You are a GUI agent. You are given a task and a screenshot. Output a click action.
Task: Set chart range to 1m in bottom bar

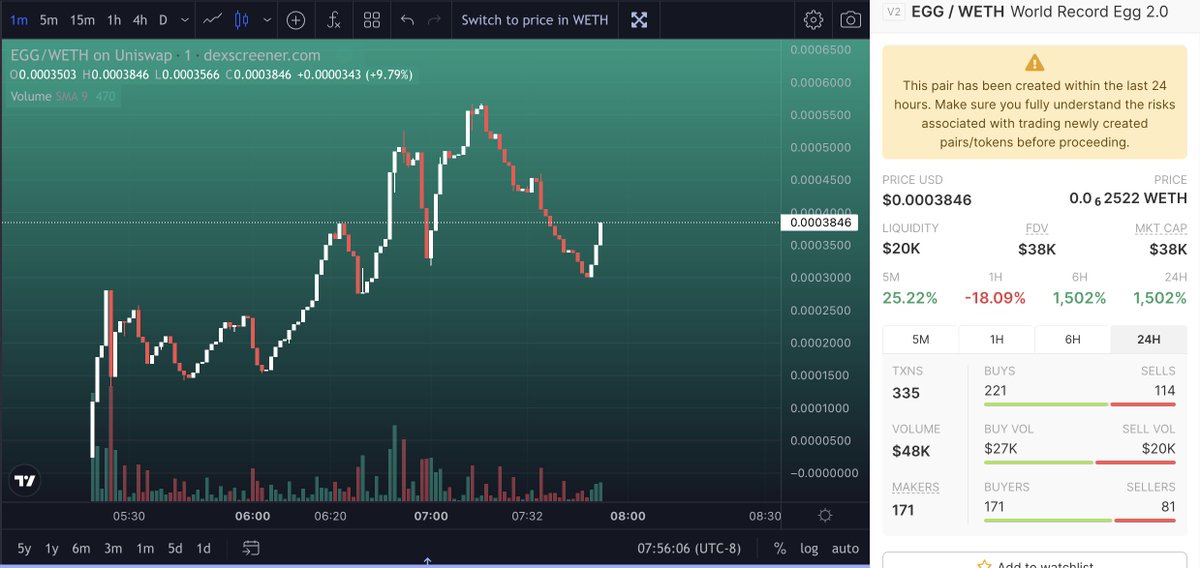click(145, 548)
